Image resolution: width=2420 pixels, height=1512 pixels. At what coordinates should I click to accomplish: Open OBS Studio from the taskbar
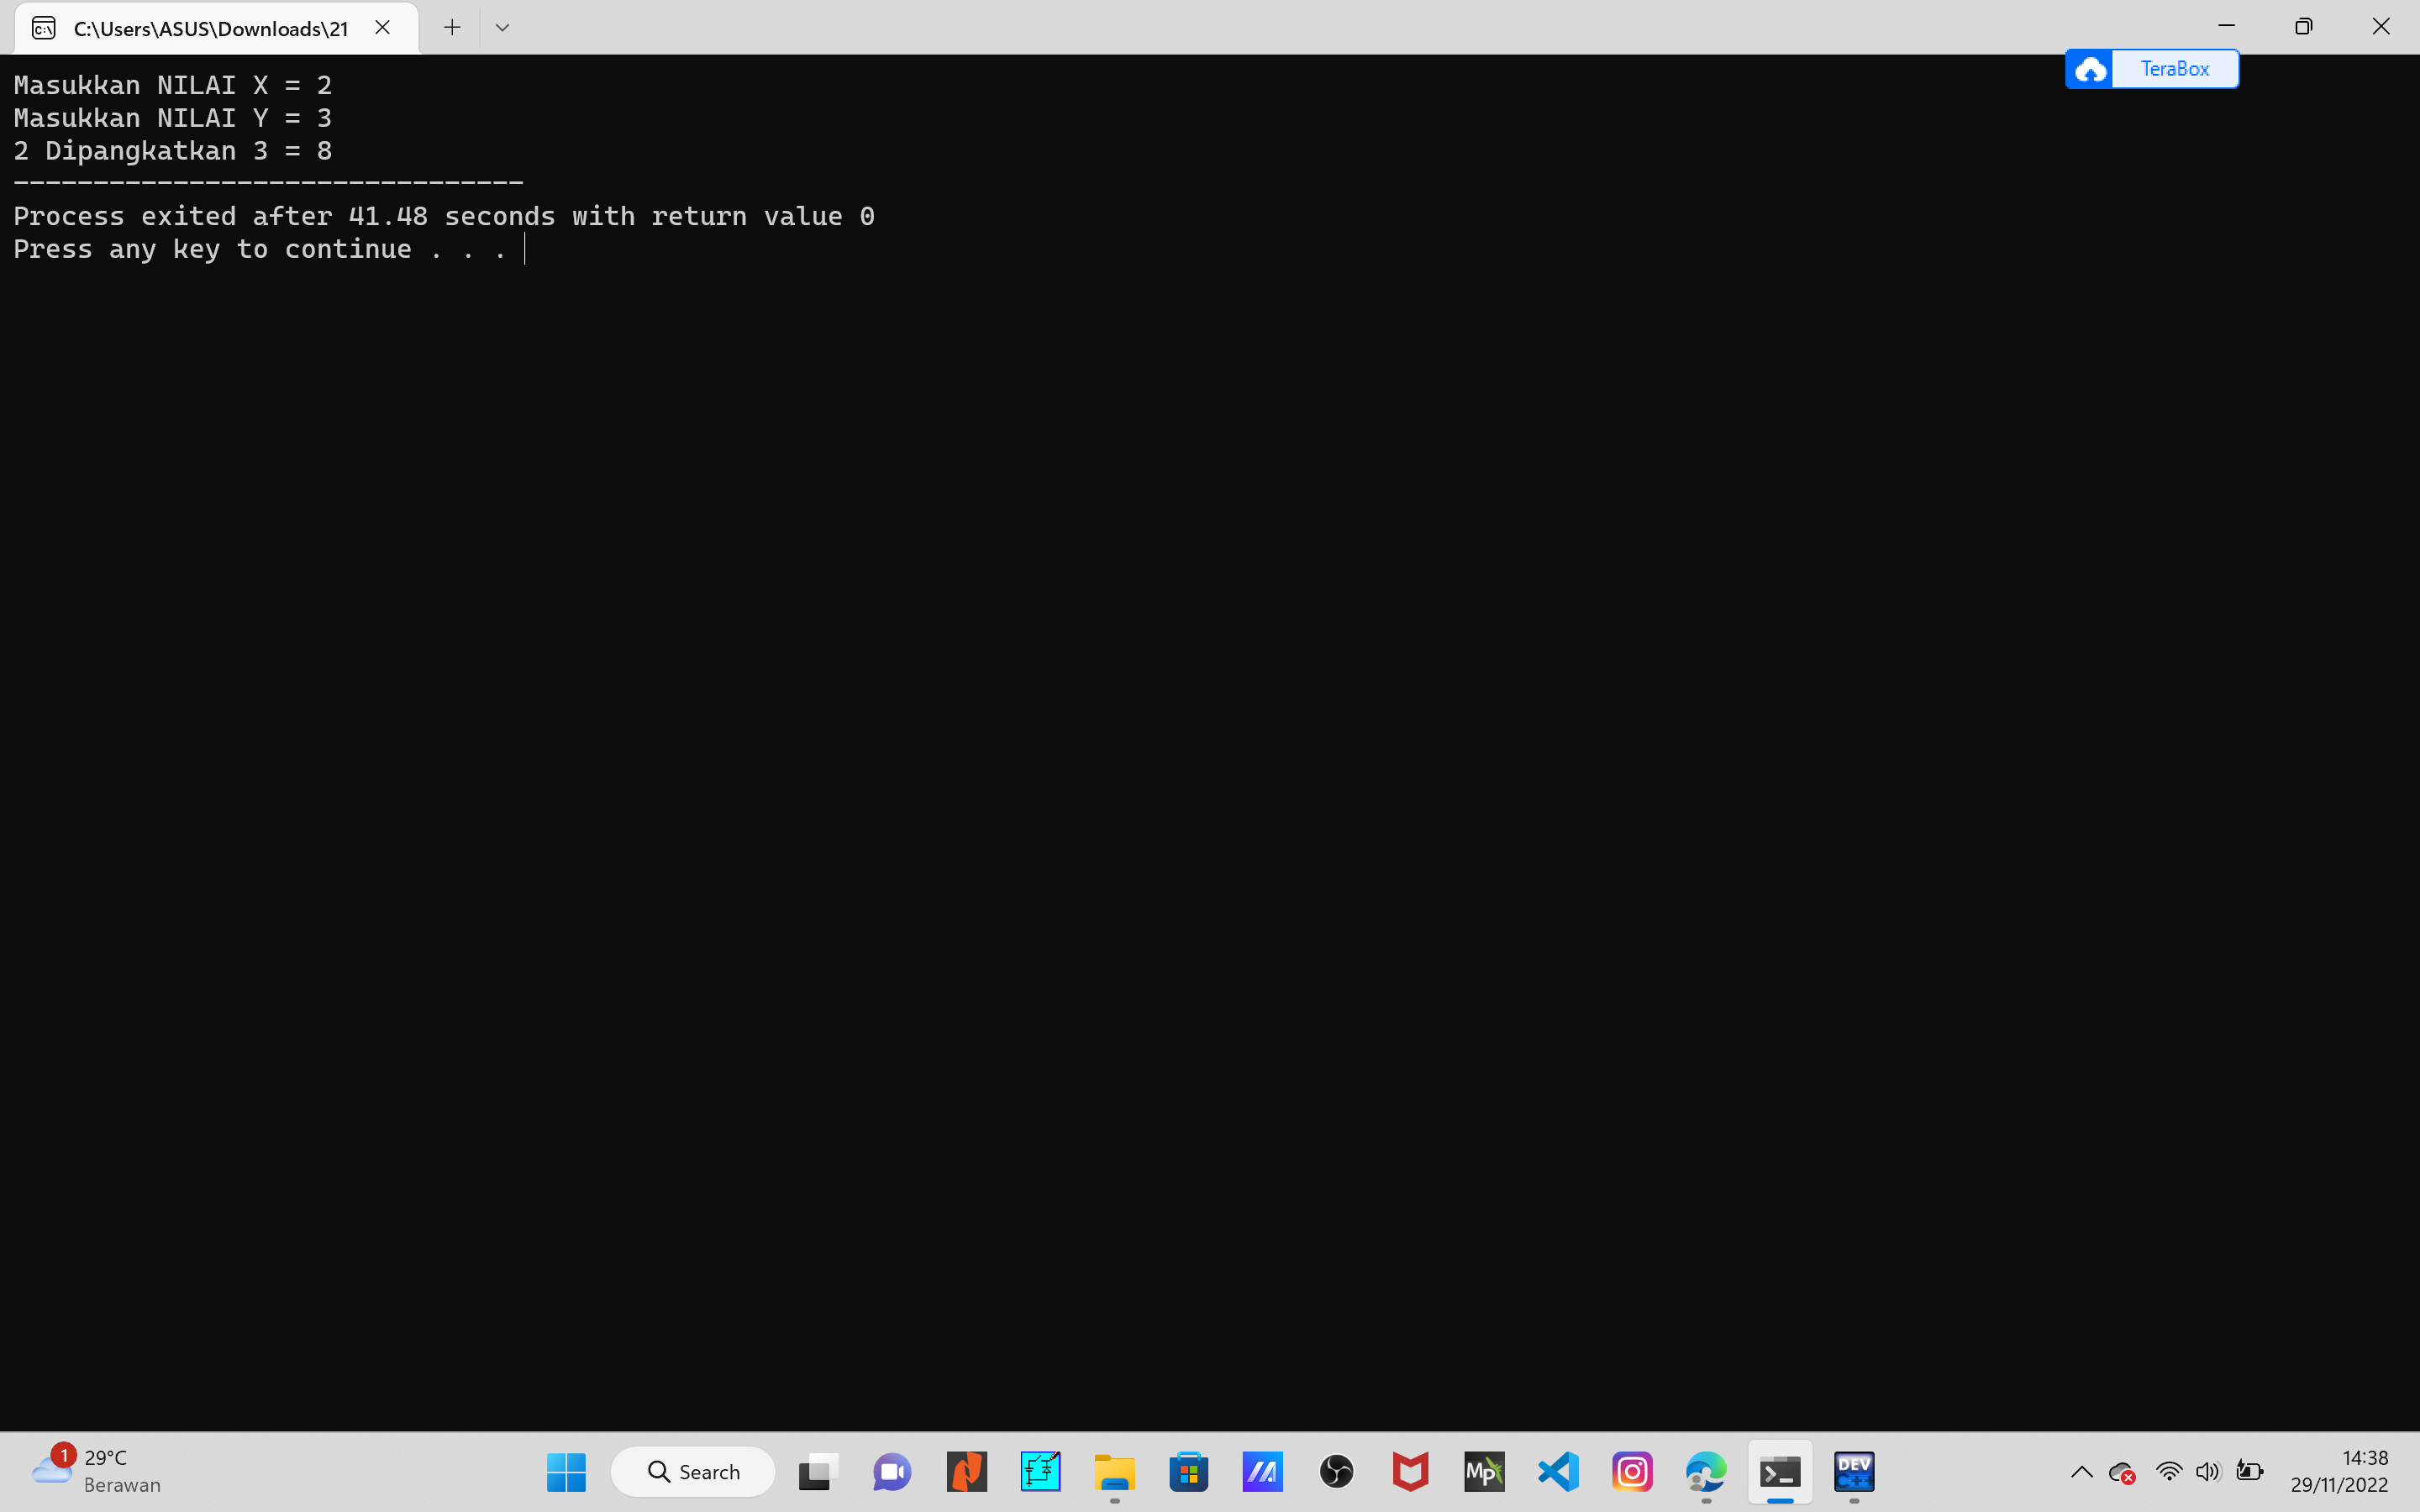[1337, 1471]
